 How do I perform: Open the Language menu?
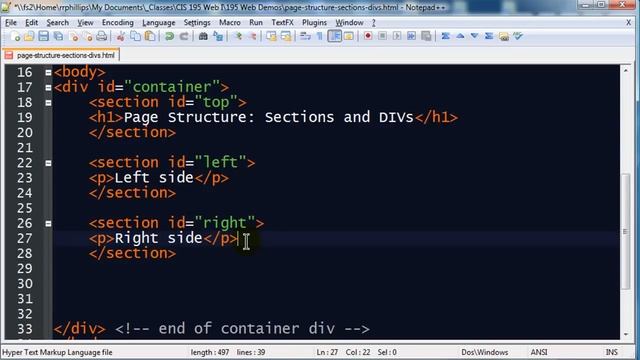[x=158, y=23]
